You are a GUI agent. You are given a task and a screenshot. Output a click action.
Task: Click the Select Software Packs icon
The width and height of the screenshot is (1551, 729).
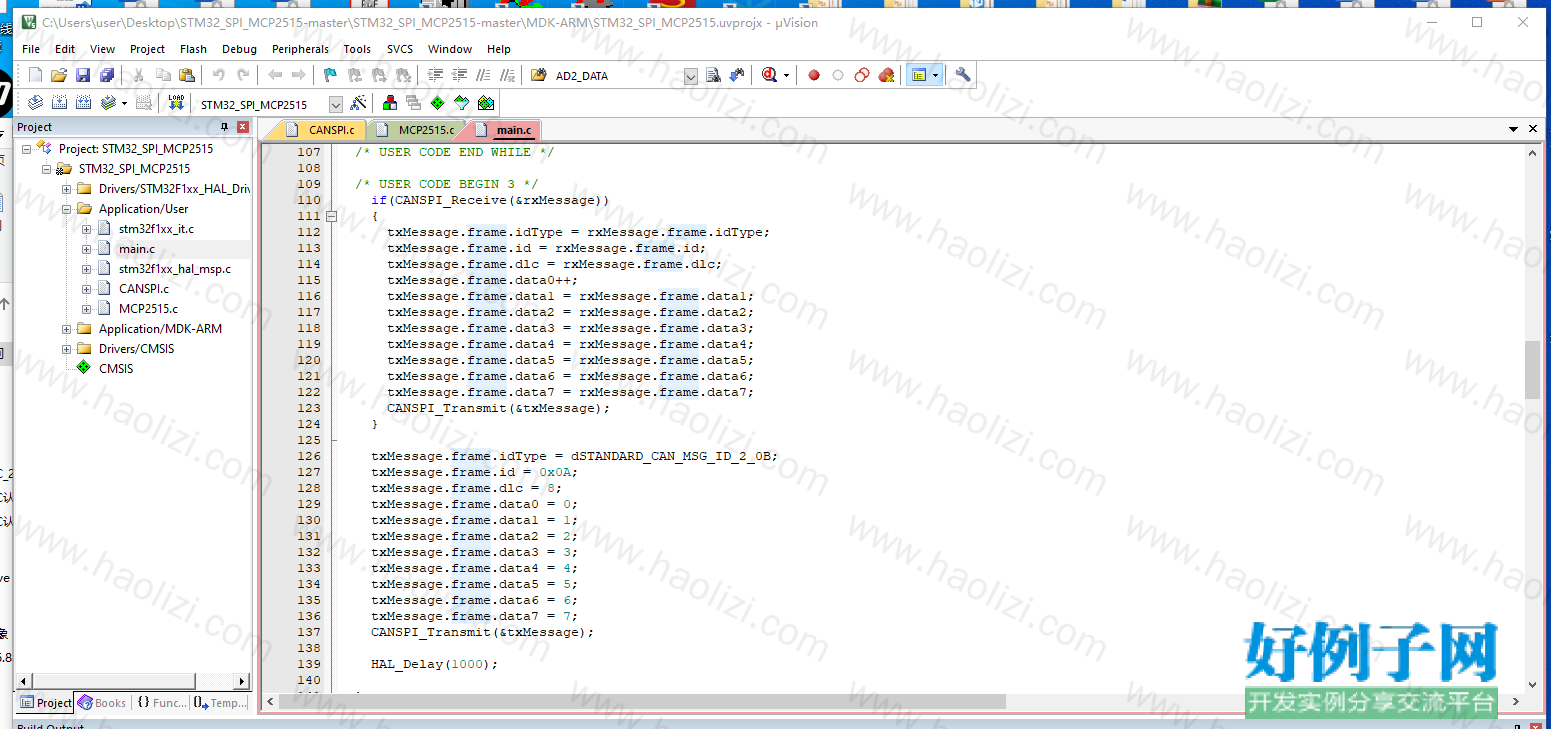coord(462,103)
